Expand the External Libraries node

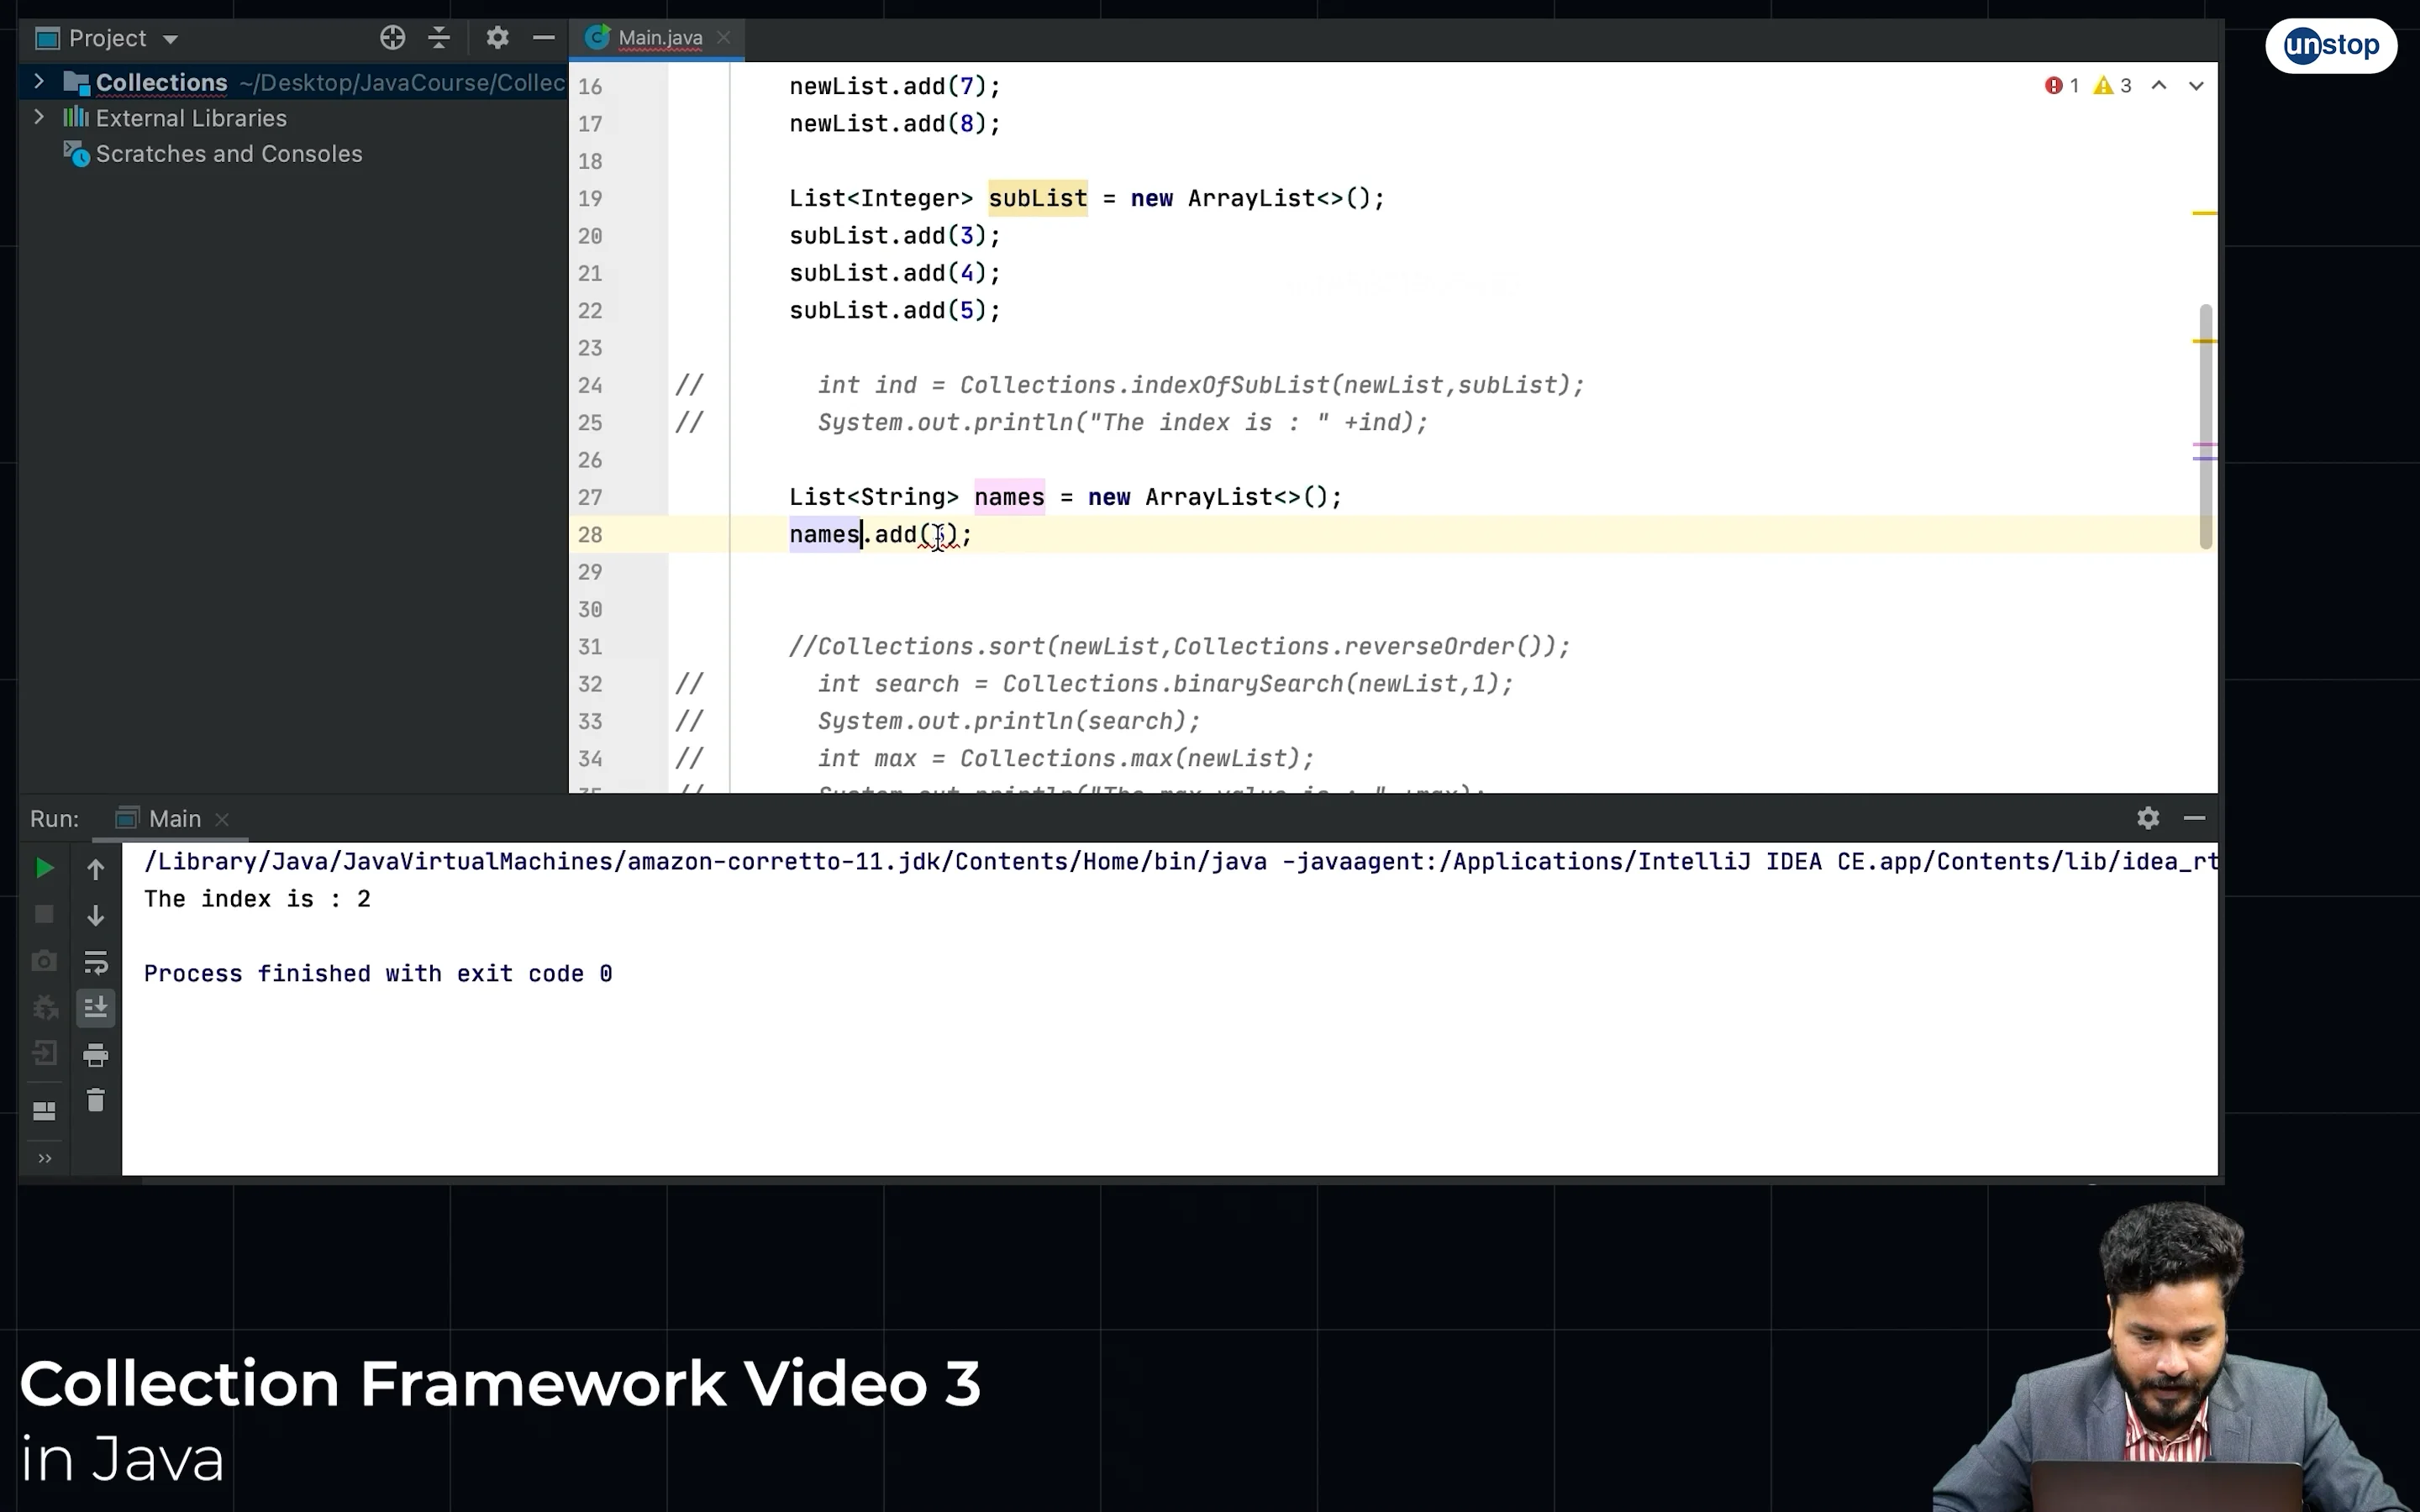(39, 117)
